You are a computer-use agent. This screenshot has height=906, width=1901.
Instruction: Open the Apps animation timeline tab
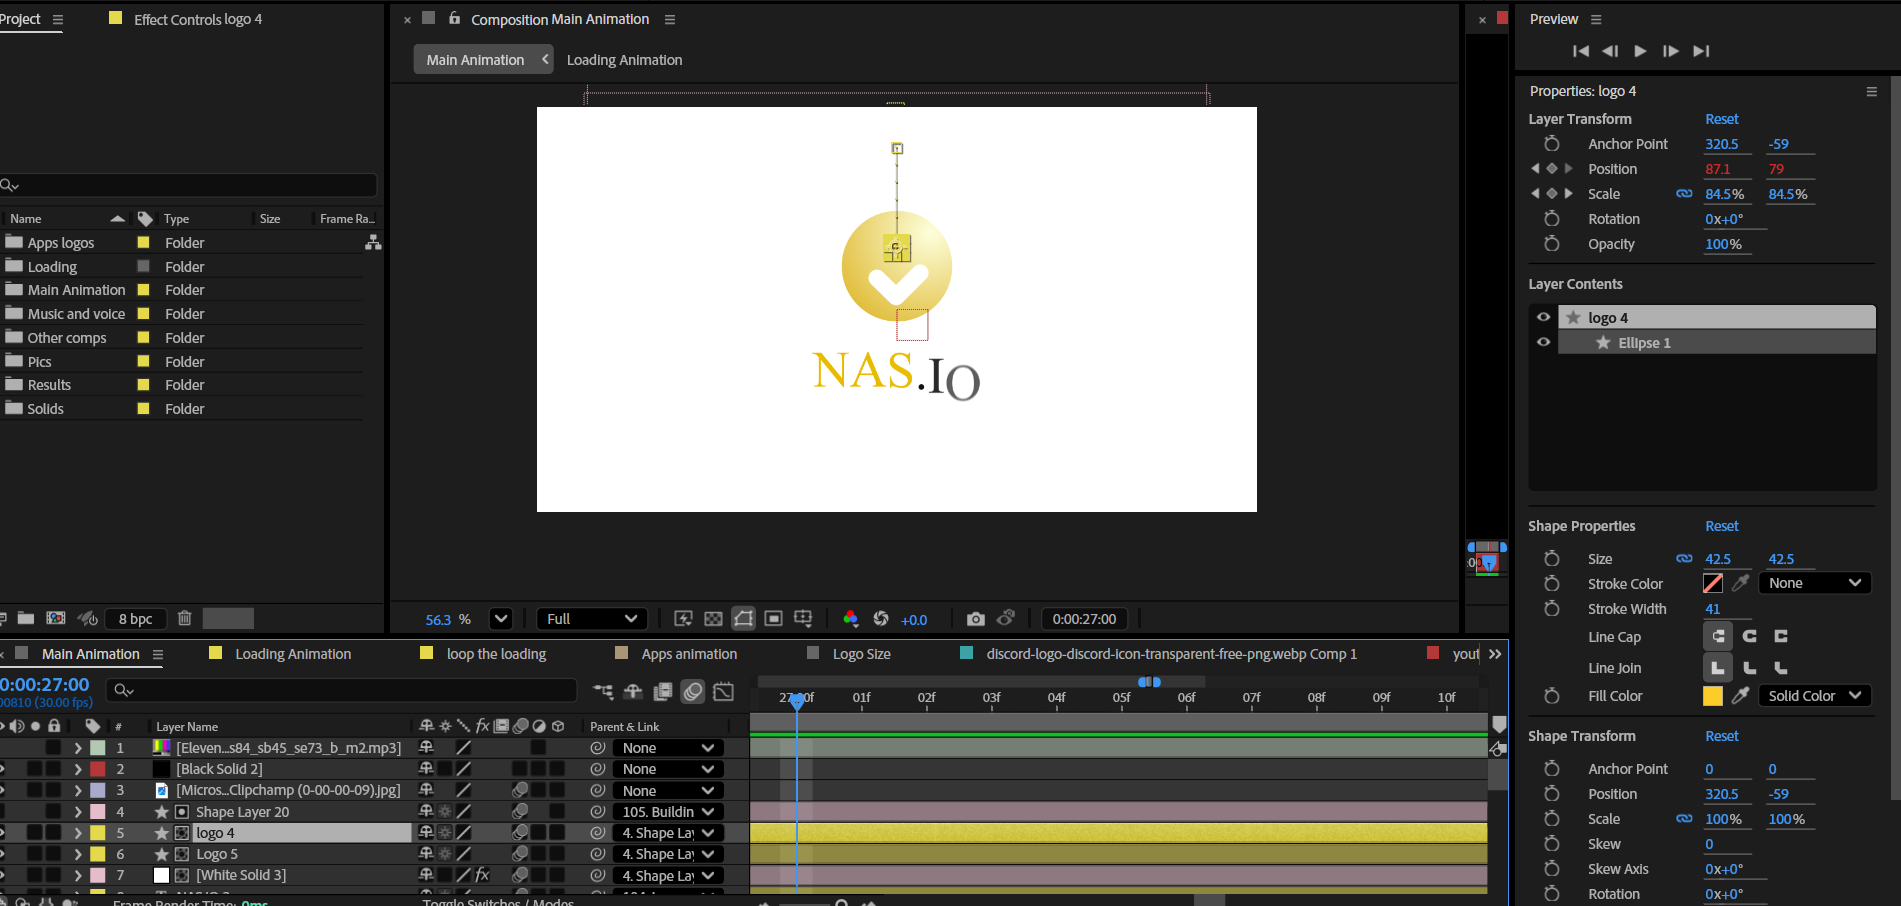pos(688,654)
